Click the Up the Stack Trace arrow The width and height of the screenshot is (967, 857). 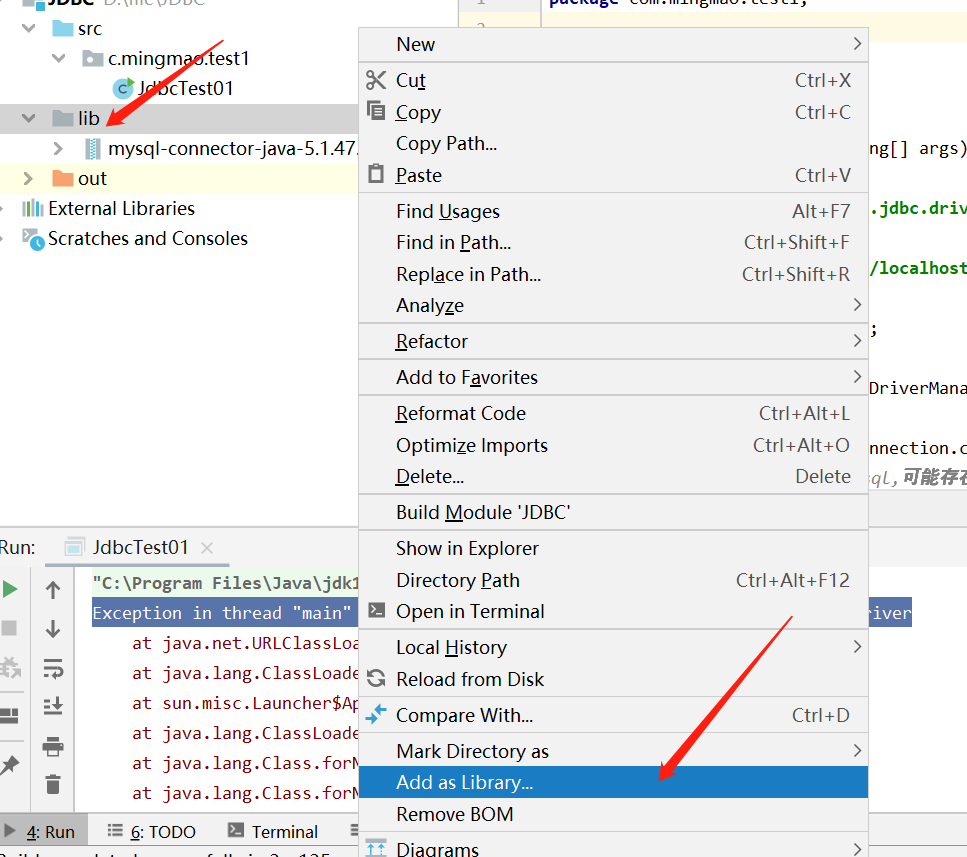(53, 590)
